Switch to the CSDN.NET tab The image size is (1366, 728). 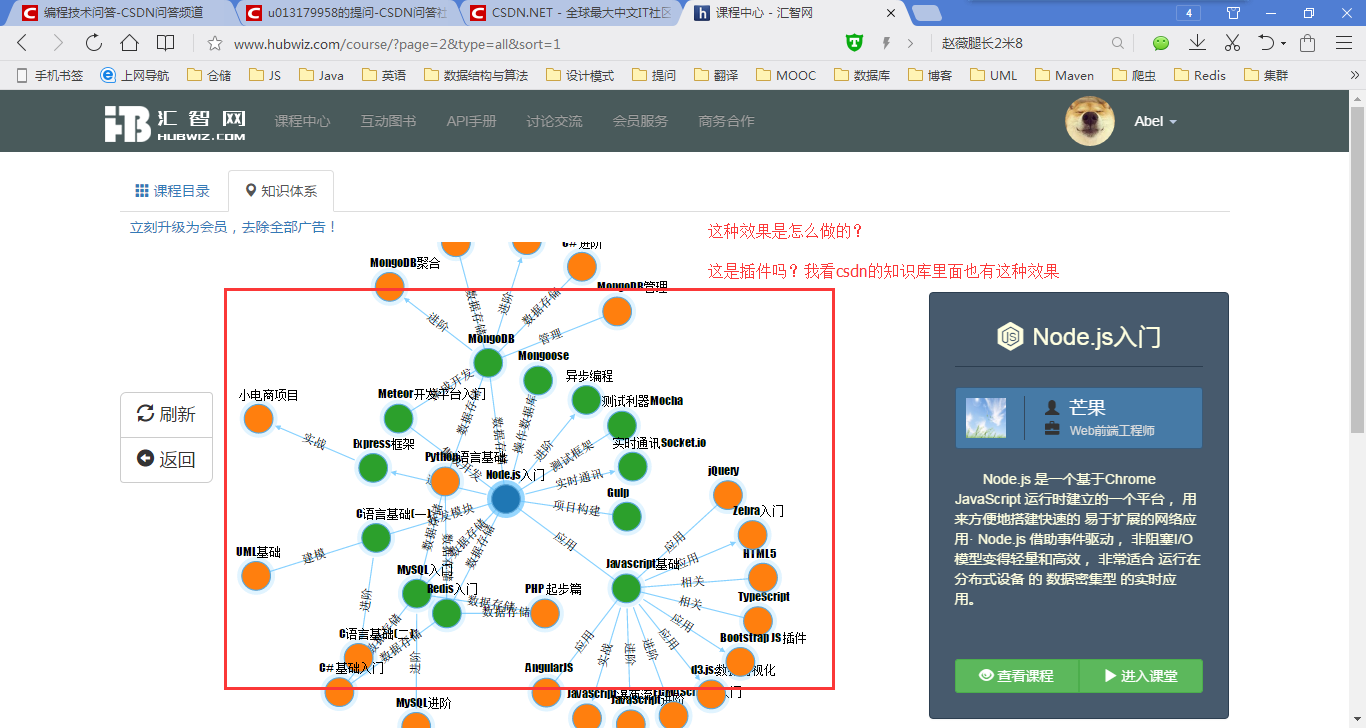coord(573,13)
